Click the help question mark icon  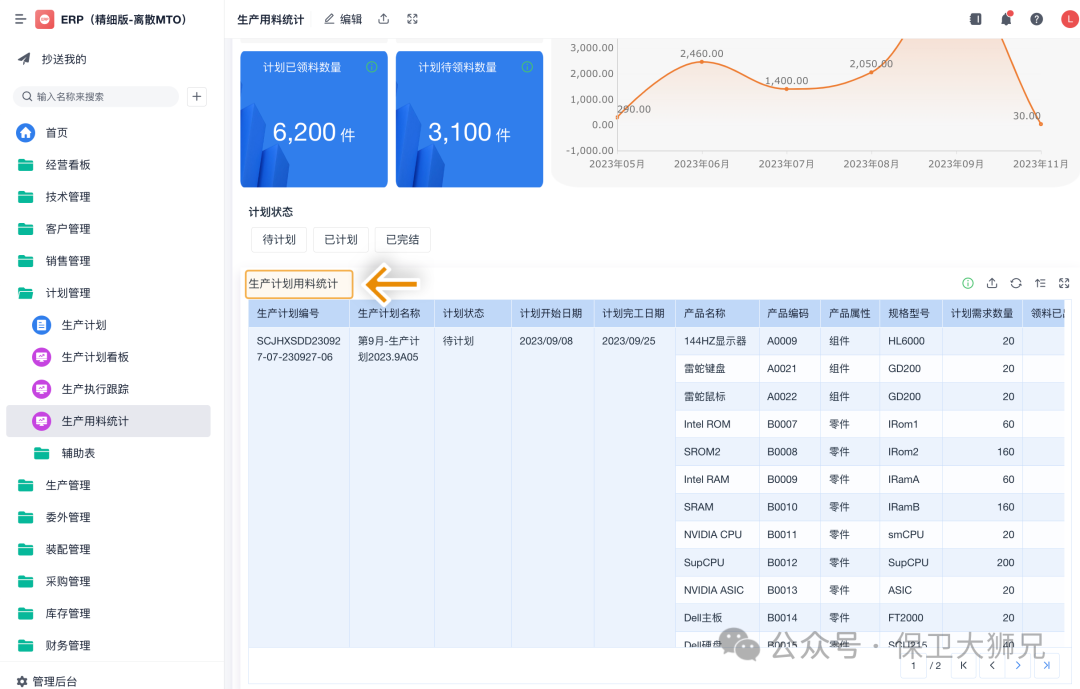coord(1036,19)
